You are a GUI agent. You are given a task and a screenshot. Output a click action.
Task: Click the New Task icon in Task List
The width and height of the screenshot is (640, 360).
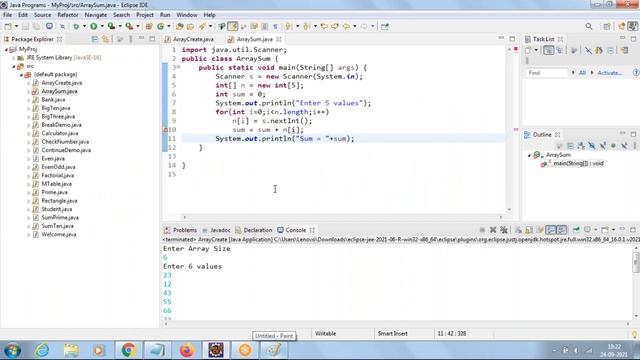(x=528, y=51)
